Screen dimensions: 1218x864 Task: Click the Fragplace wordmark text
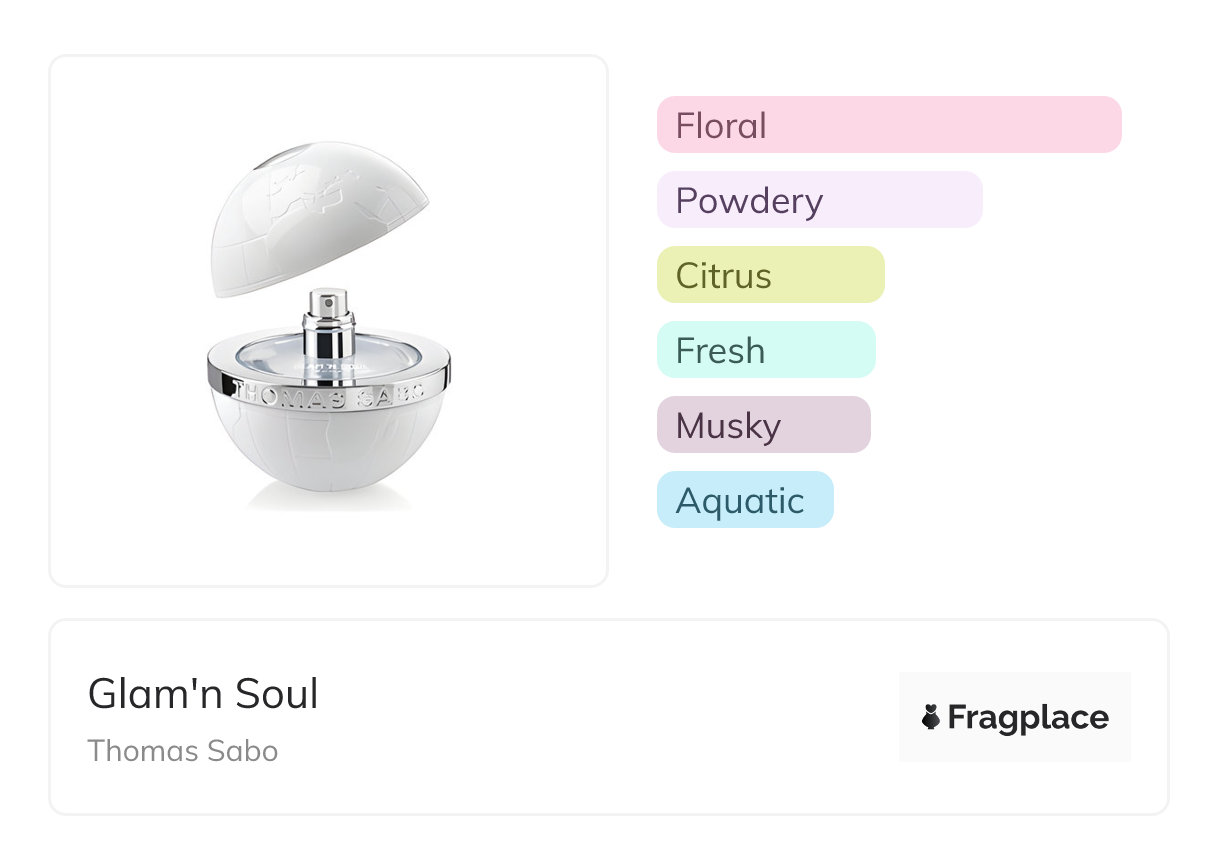click(1027, 718)
